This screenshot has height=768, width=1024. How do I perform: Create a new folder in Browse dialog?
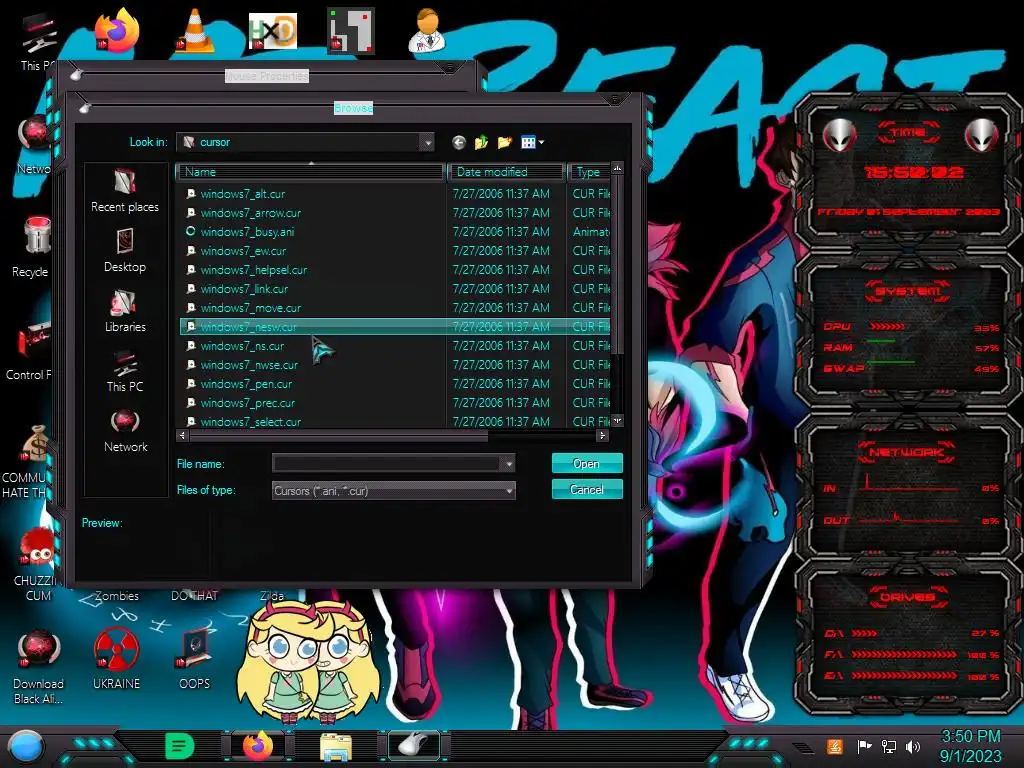coord(504,142)
